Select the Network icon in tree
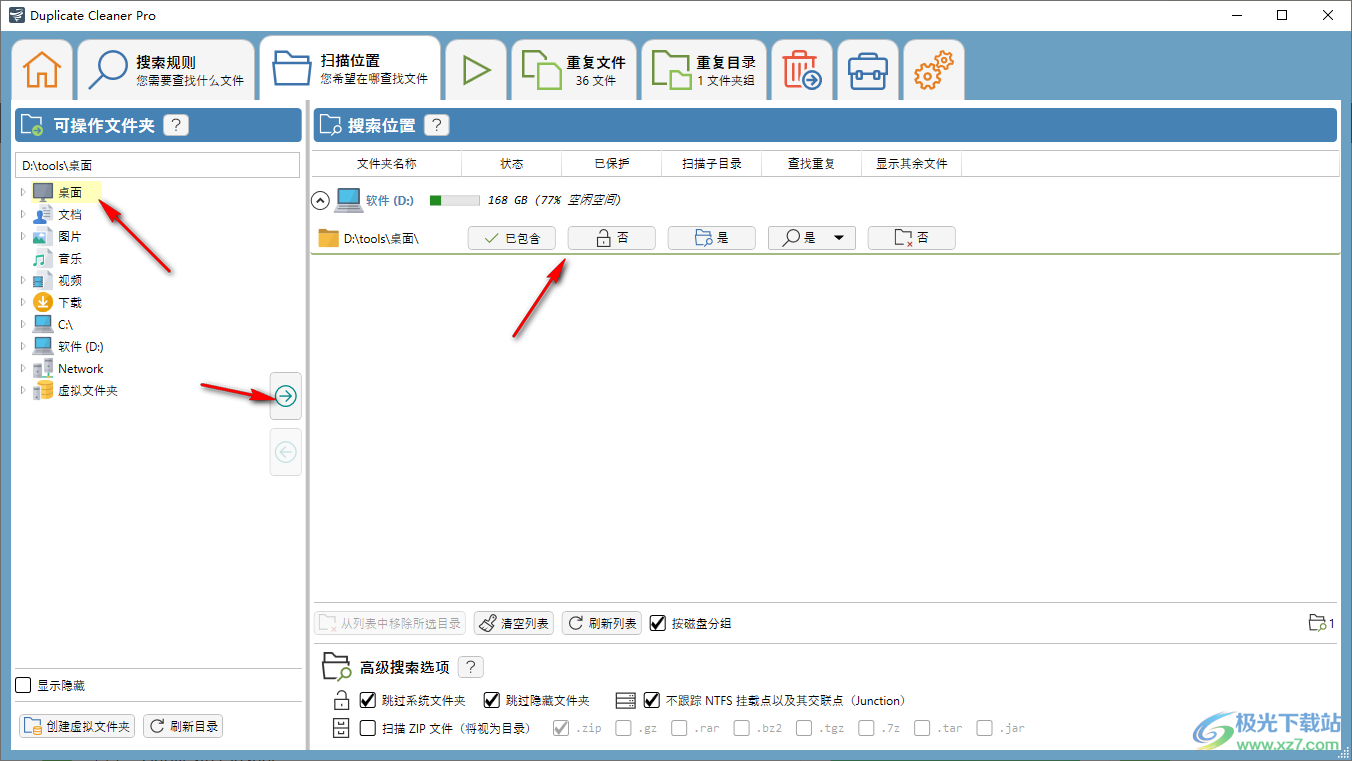Viewport: 1352px width, 761px height. tap(43, 368)
